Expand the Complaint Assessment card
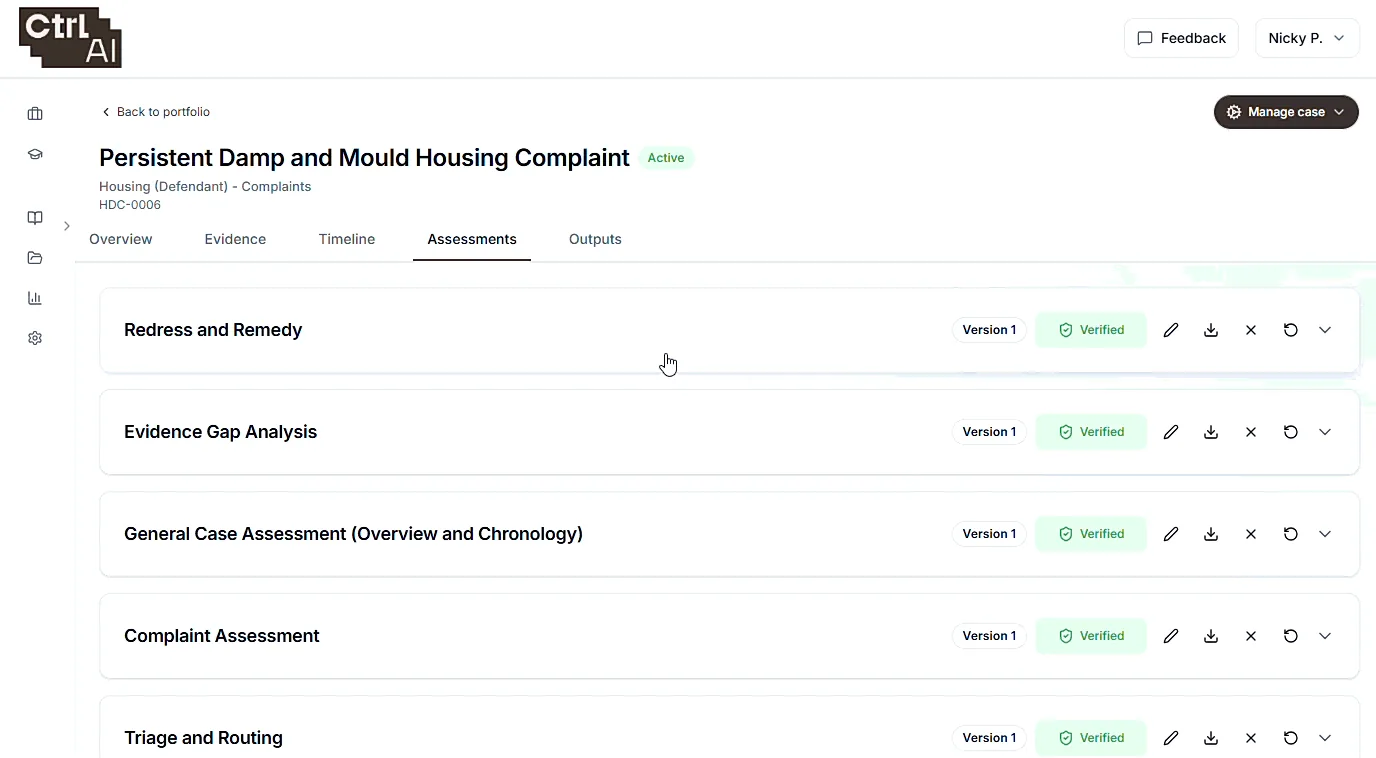This screenshot has width=1376, height=758. (1325, 636)
